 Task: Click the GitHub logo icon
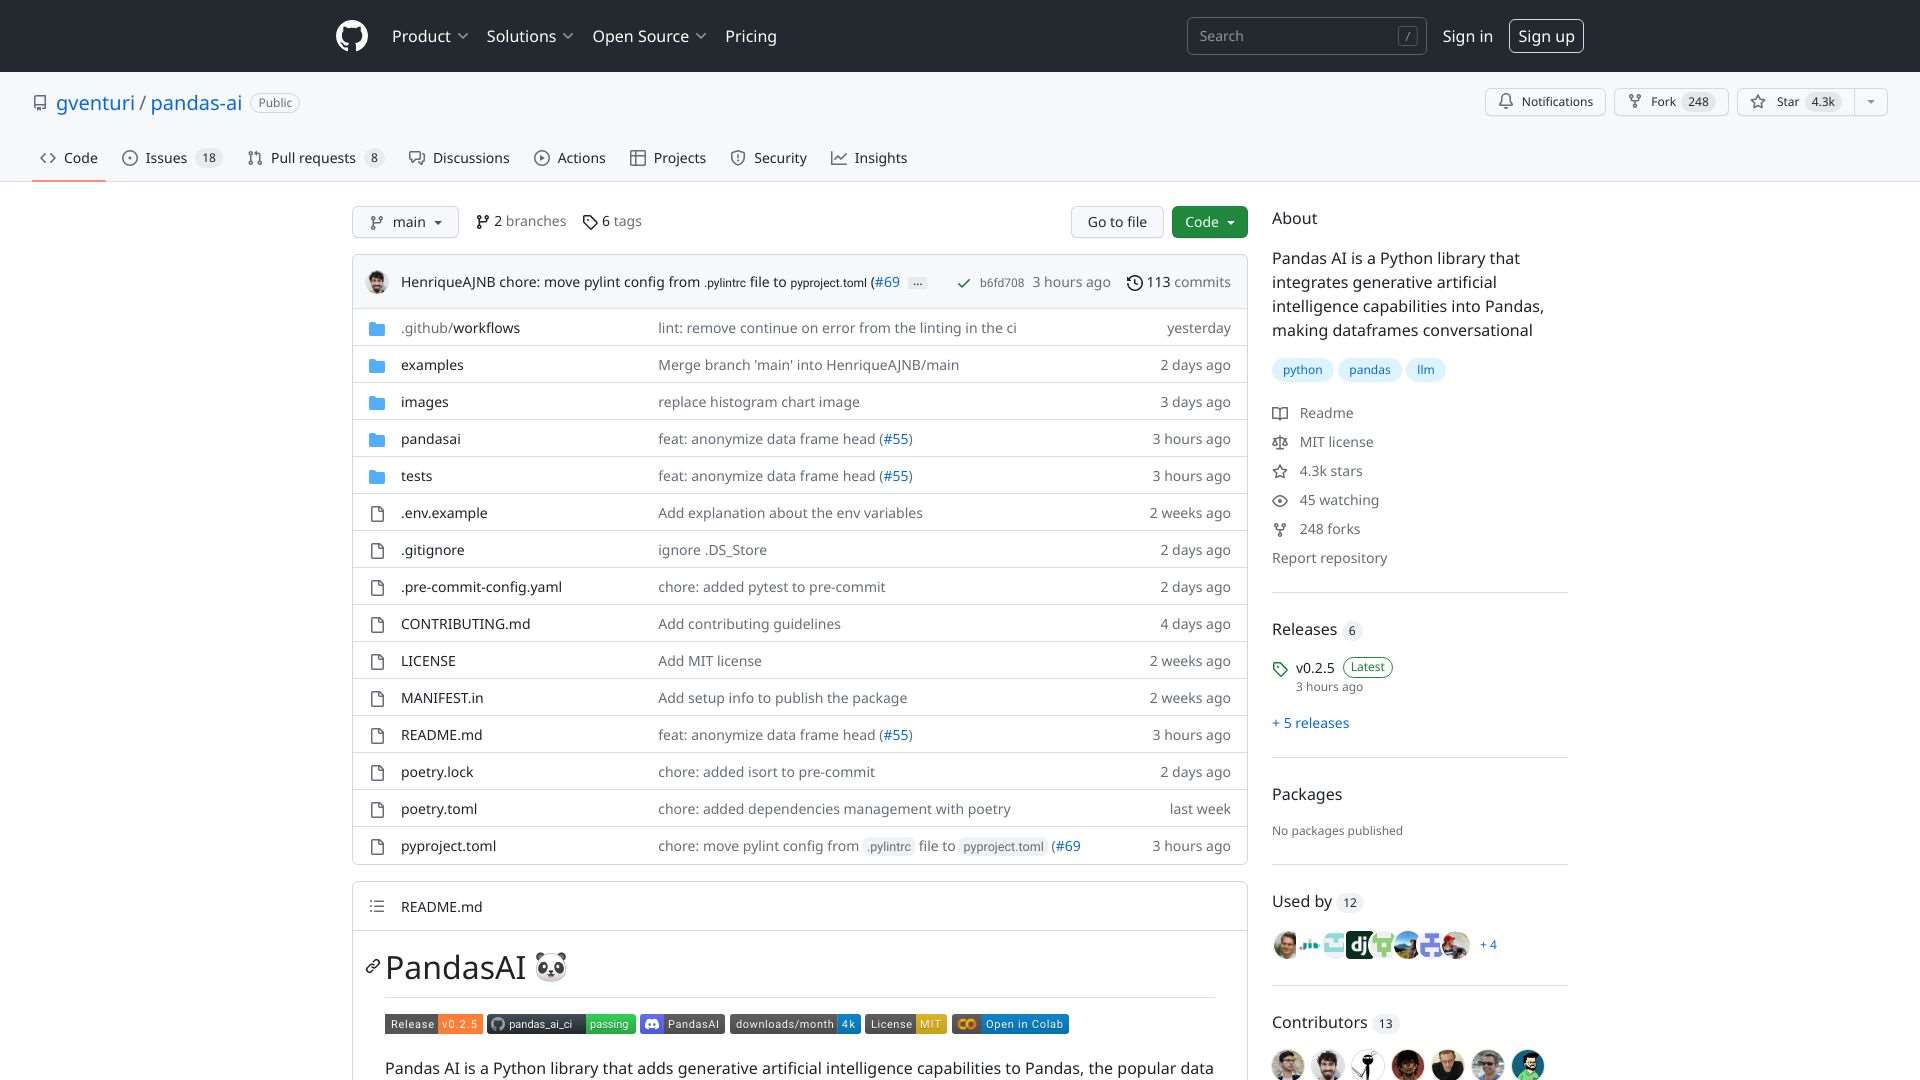[x=352, y=36]
